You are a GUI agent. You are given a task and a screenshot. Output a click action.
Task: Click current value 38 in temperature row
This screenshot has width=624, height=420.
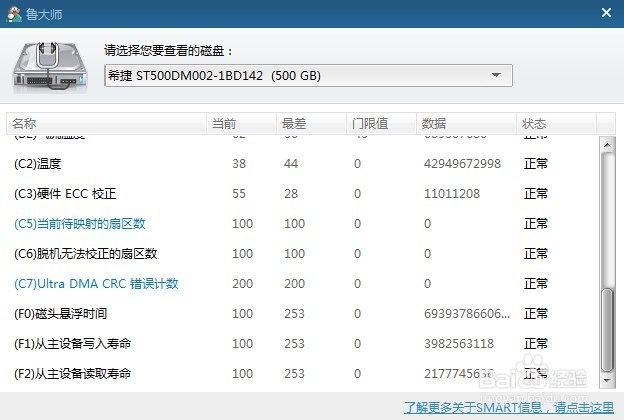(239, 164)
